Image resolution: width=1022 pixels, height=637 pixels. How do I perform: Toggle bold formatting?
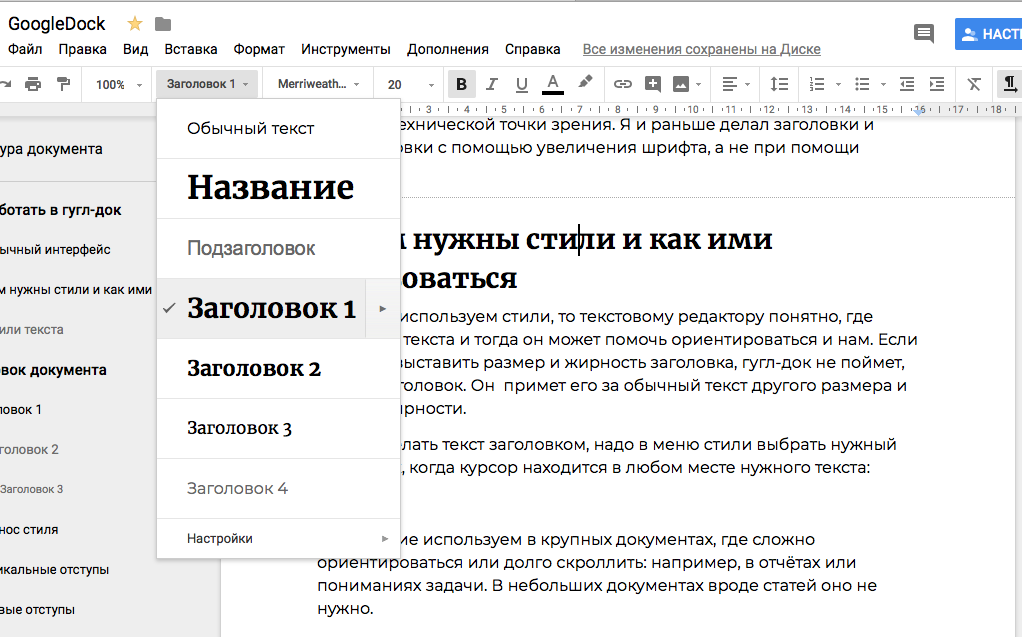tap(461, 84)
